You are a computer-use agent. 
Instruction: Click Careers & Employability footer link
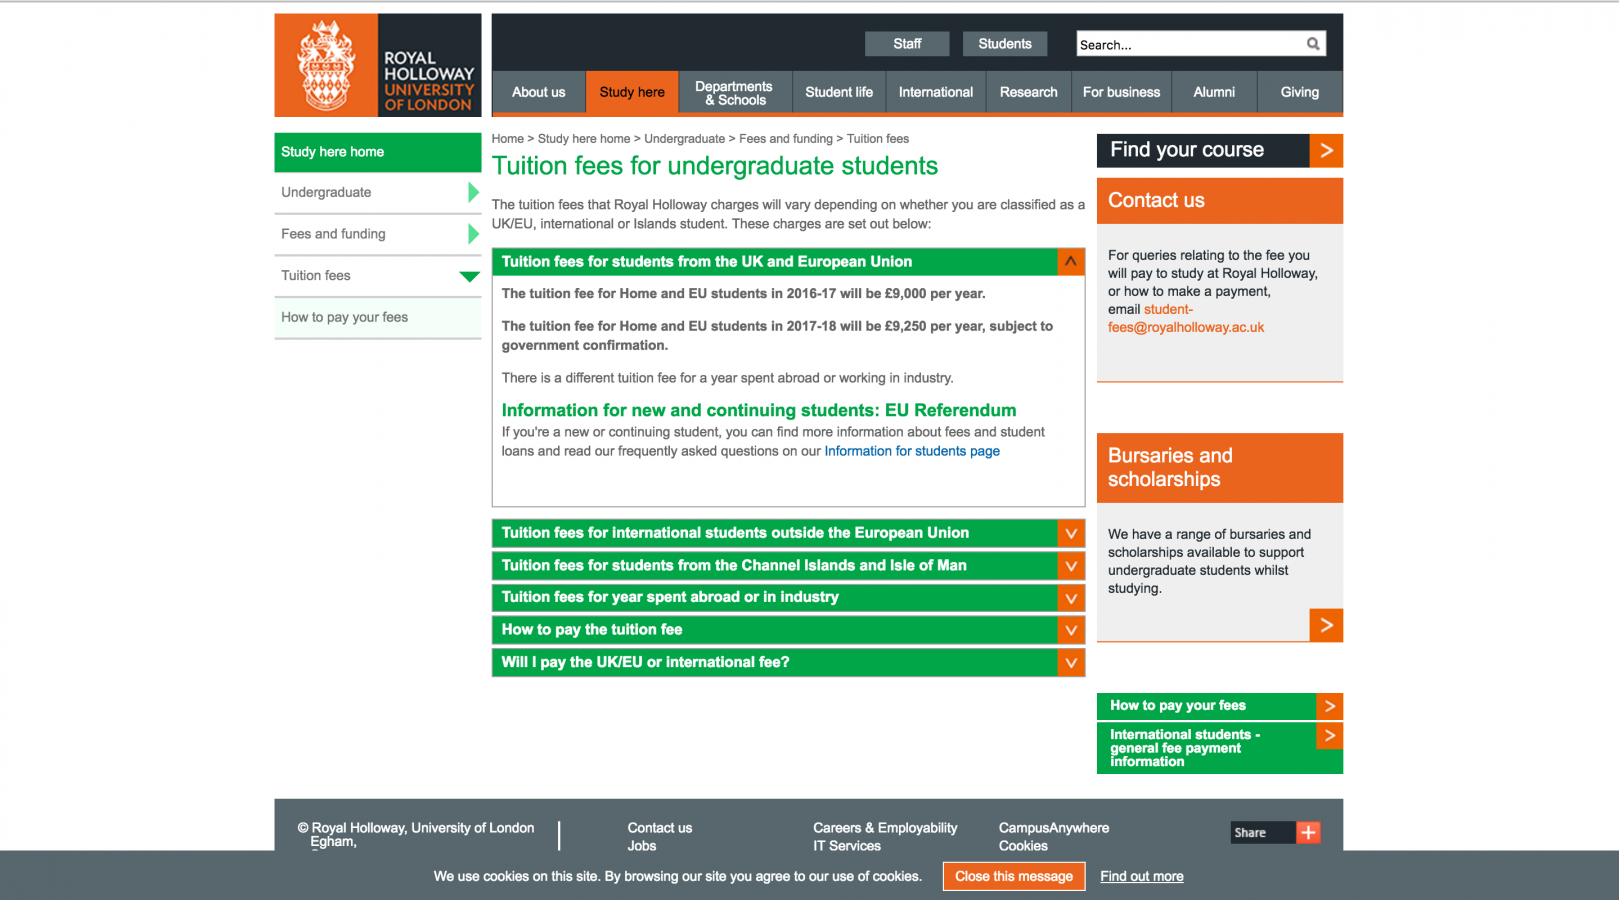coord(885,828)
